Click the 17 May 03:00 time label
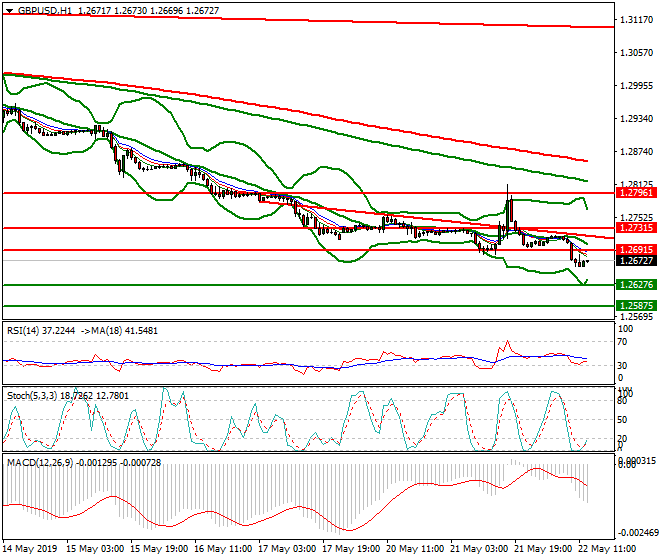The image size is (660, 560). click(x=287, y=549)
